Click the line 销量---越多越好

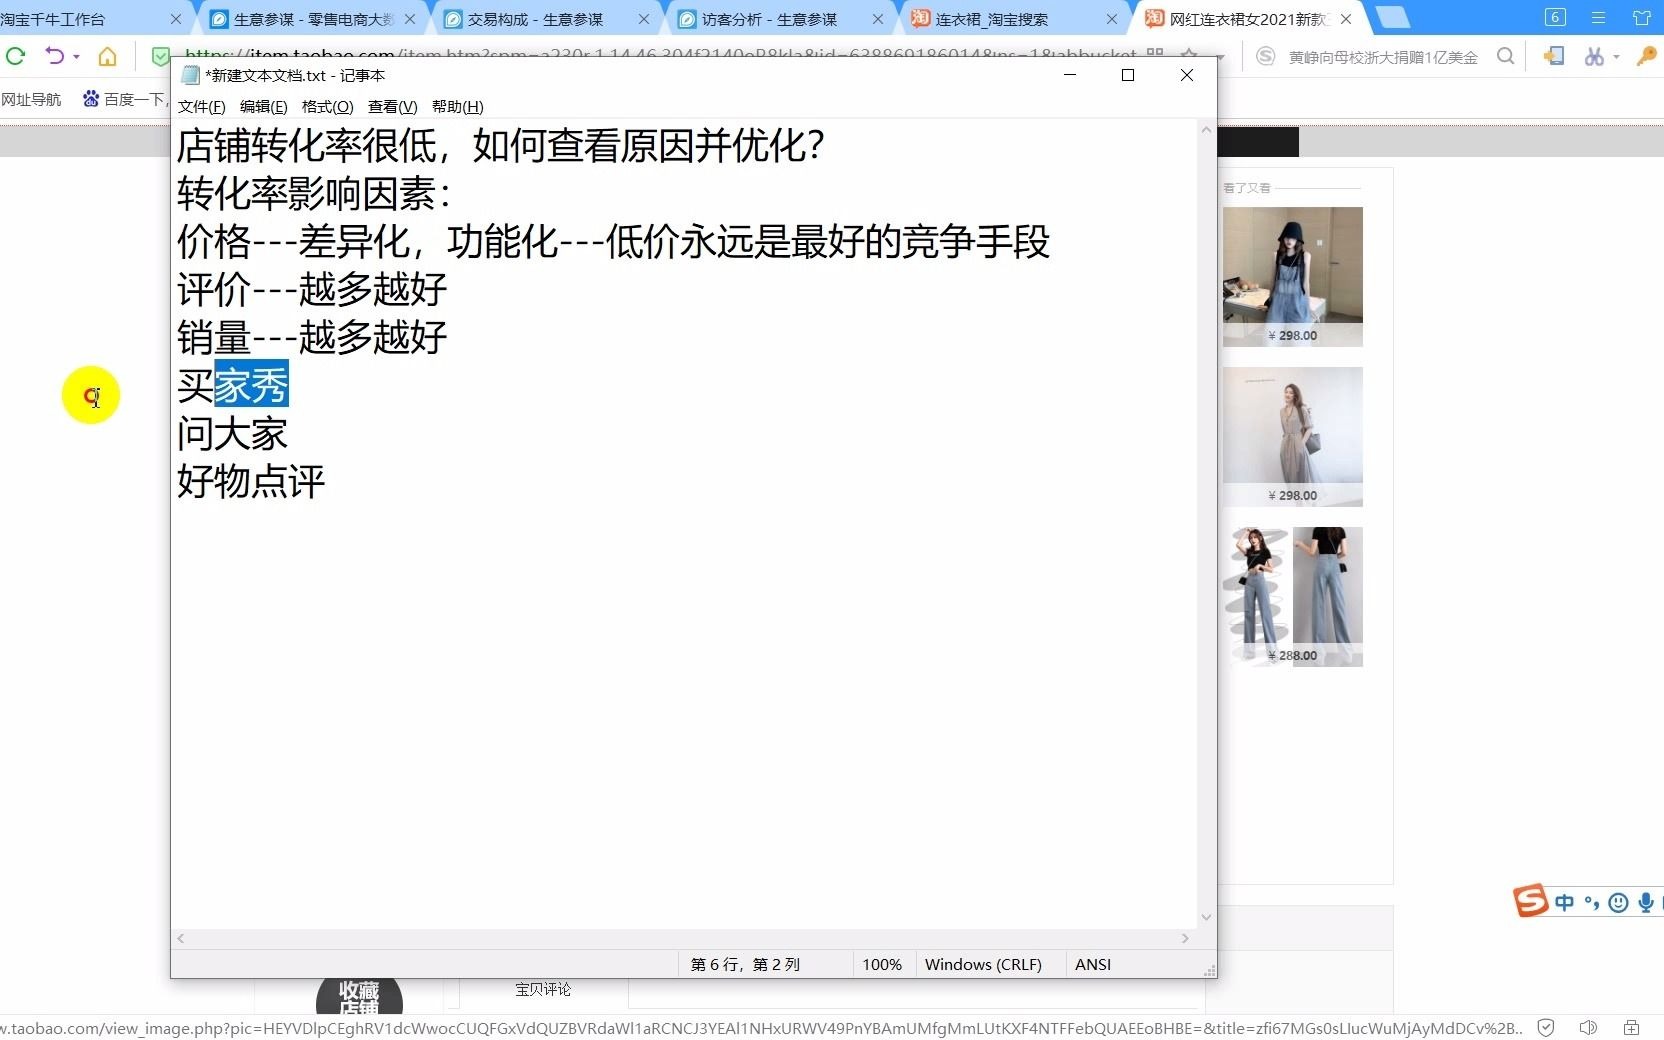point(312,337)
